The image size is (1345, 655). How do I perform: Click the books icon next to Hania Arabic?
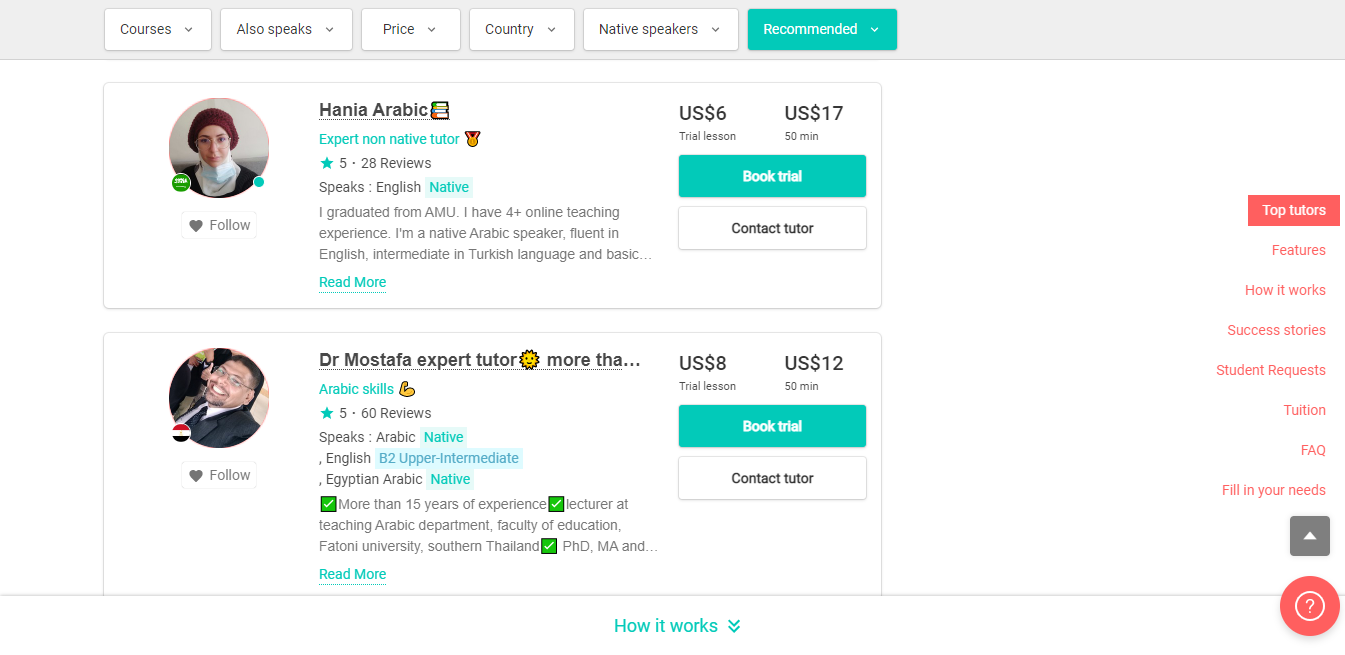440,110
